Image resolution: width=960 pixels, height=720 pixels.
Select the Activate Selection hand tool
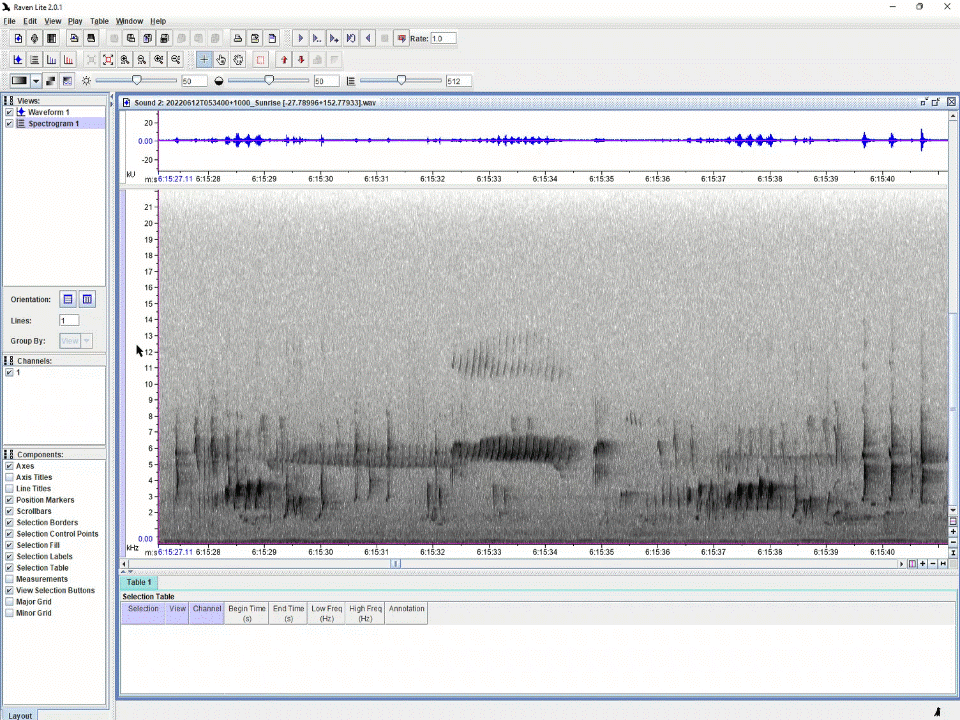(x=221, y=60)
